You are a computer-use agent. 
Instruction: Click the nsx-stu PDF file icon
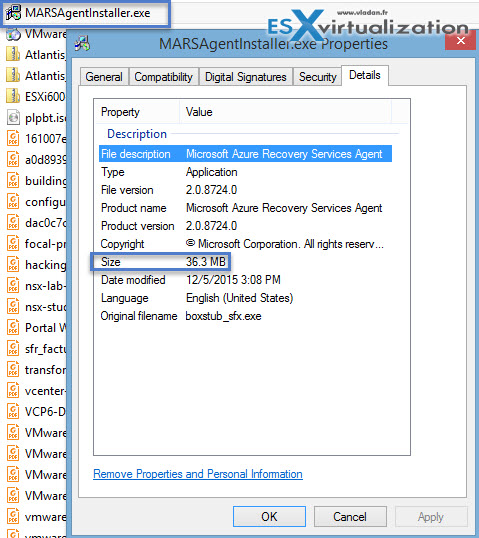(13, 307)
